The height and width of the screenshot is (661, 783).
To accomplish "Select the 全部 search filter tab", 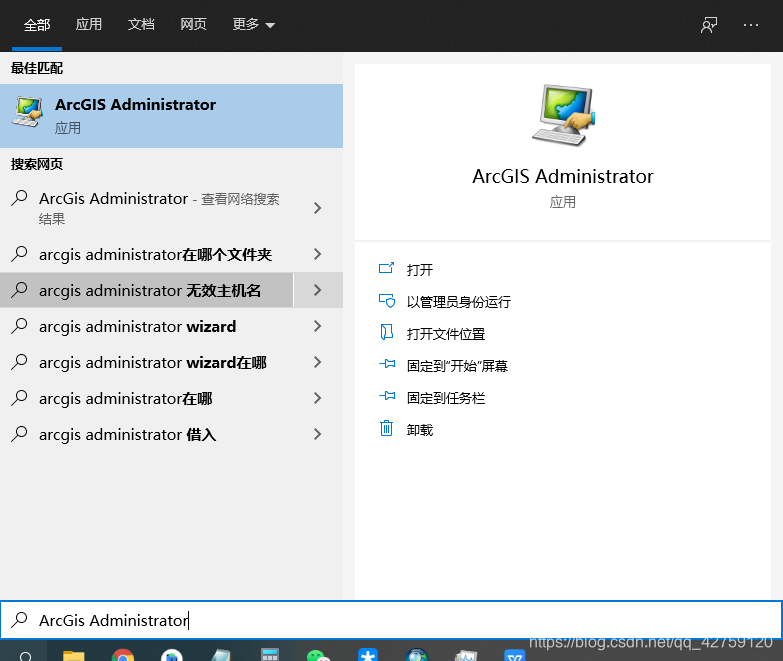I will [37, 24].
